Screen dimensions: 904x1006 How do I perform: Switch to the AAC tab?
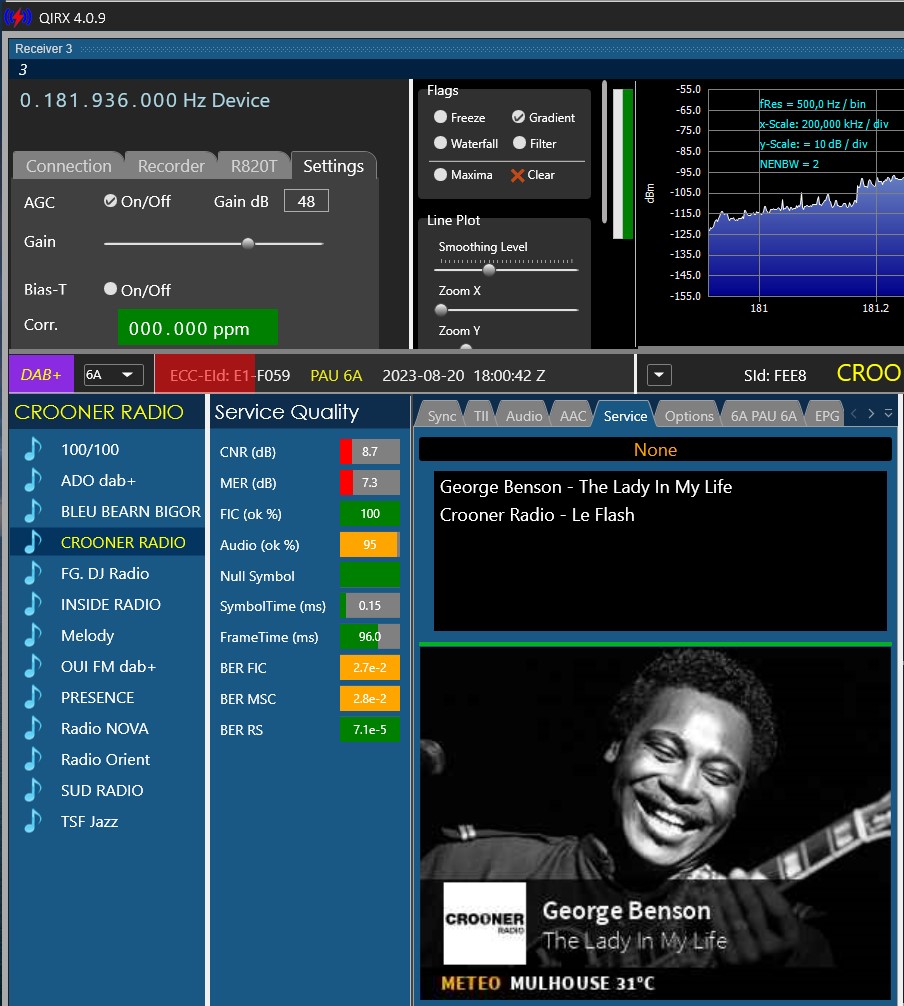[x=572, y=416]
